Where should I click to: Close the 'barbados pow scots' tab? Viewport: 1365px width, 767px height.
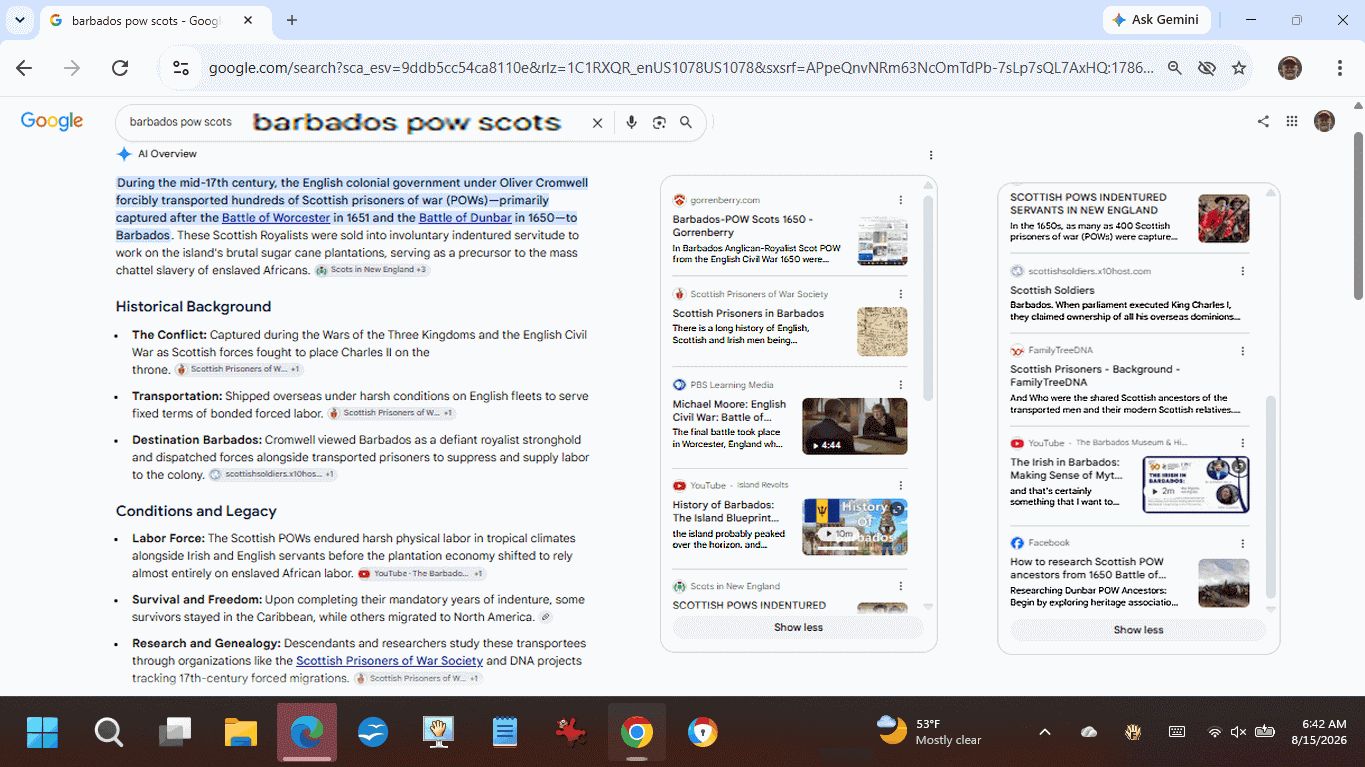pos(248,20)
